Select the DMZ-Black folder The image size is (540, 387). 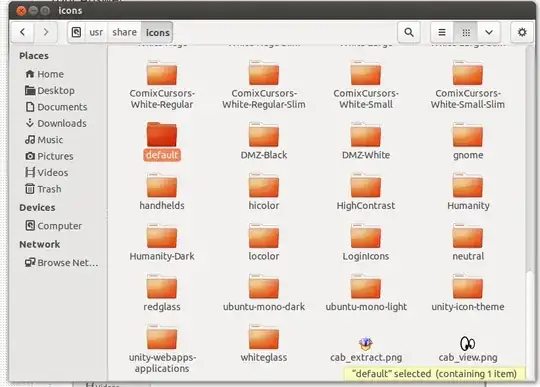[264, 141]
